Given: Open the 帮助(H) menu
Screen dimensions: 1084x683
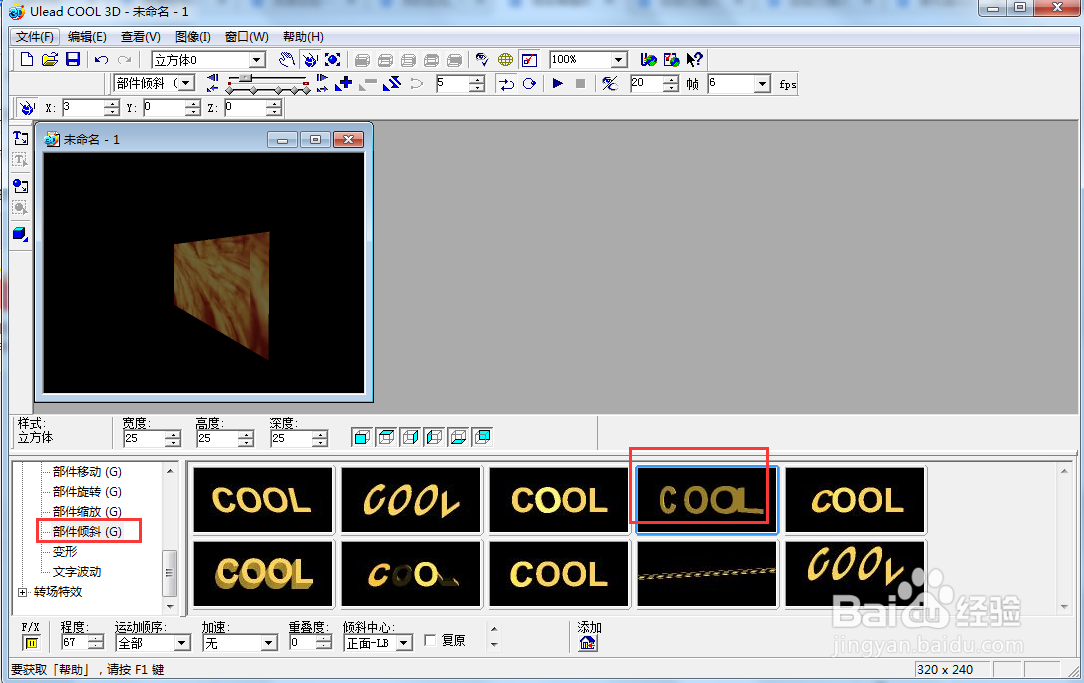Looking at the screenshot, I should 303,37.
